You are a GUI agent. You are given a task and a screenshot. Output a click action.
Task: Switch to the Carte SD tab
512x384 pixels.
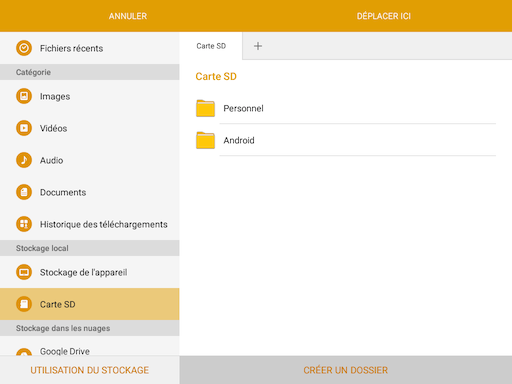click(x=211, y=46)
